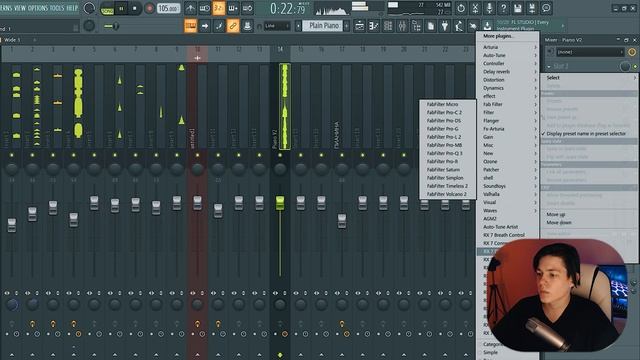Open the OPTIONS menu
This screenshot has height=360, width=640.
(x=38, y=8)
